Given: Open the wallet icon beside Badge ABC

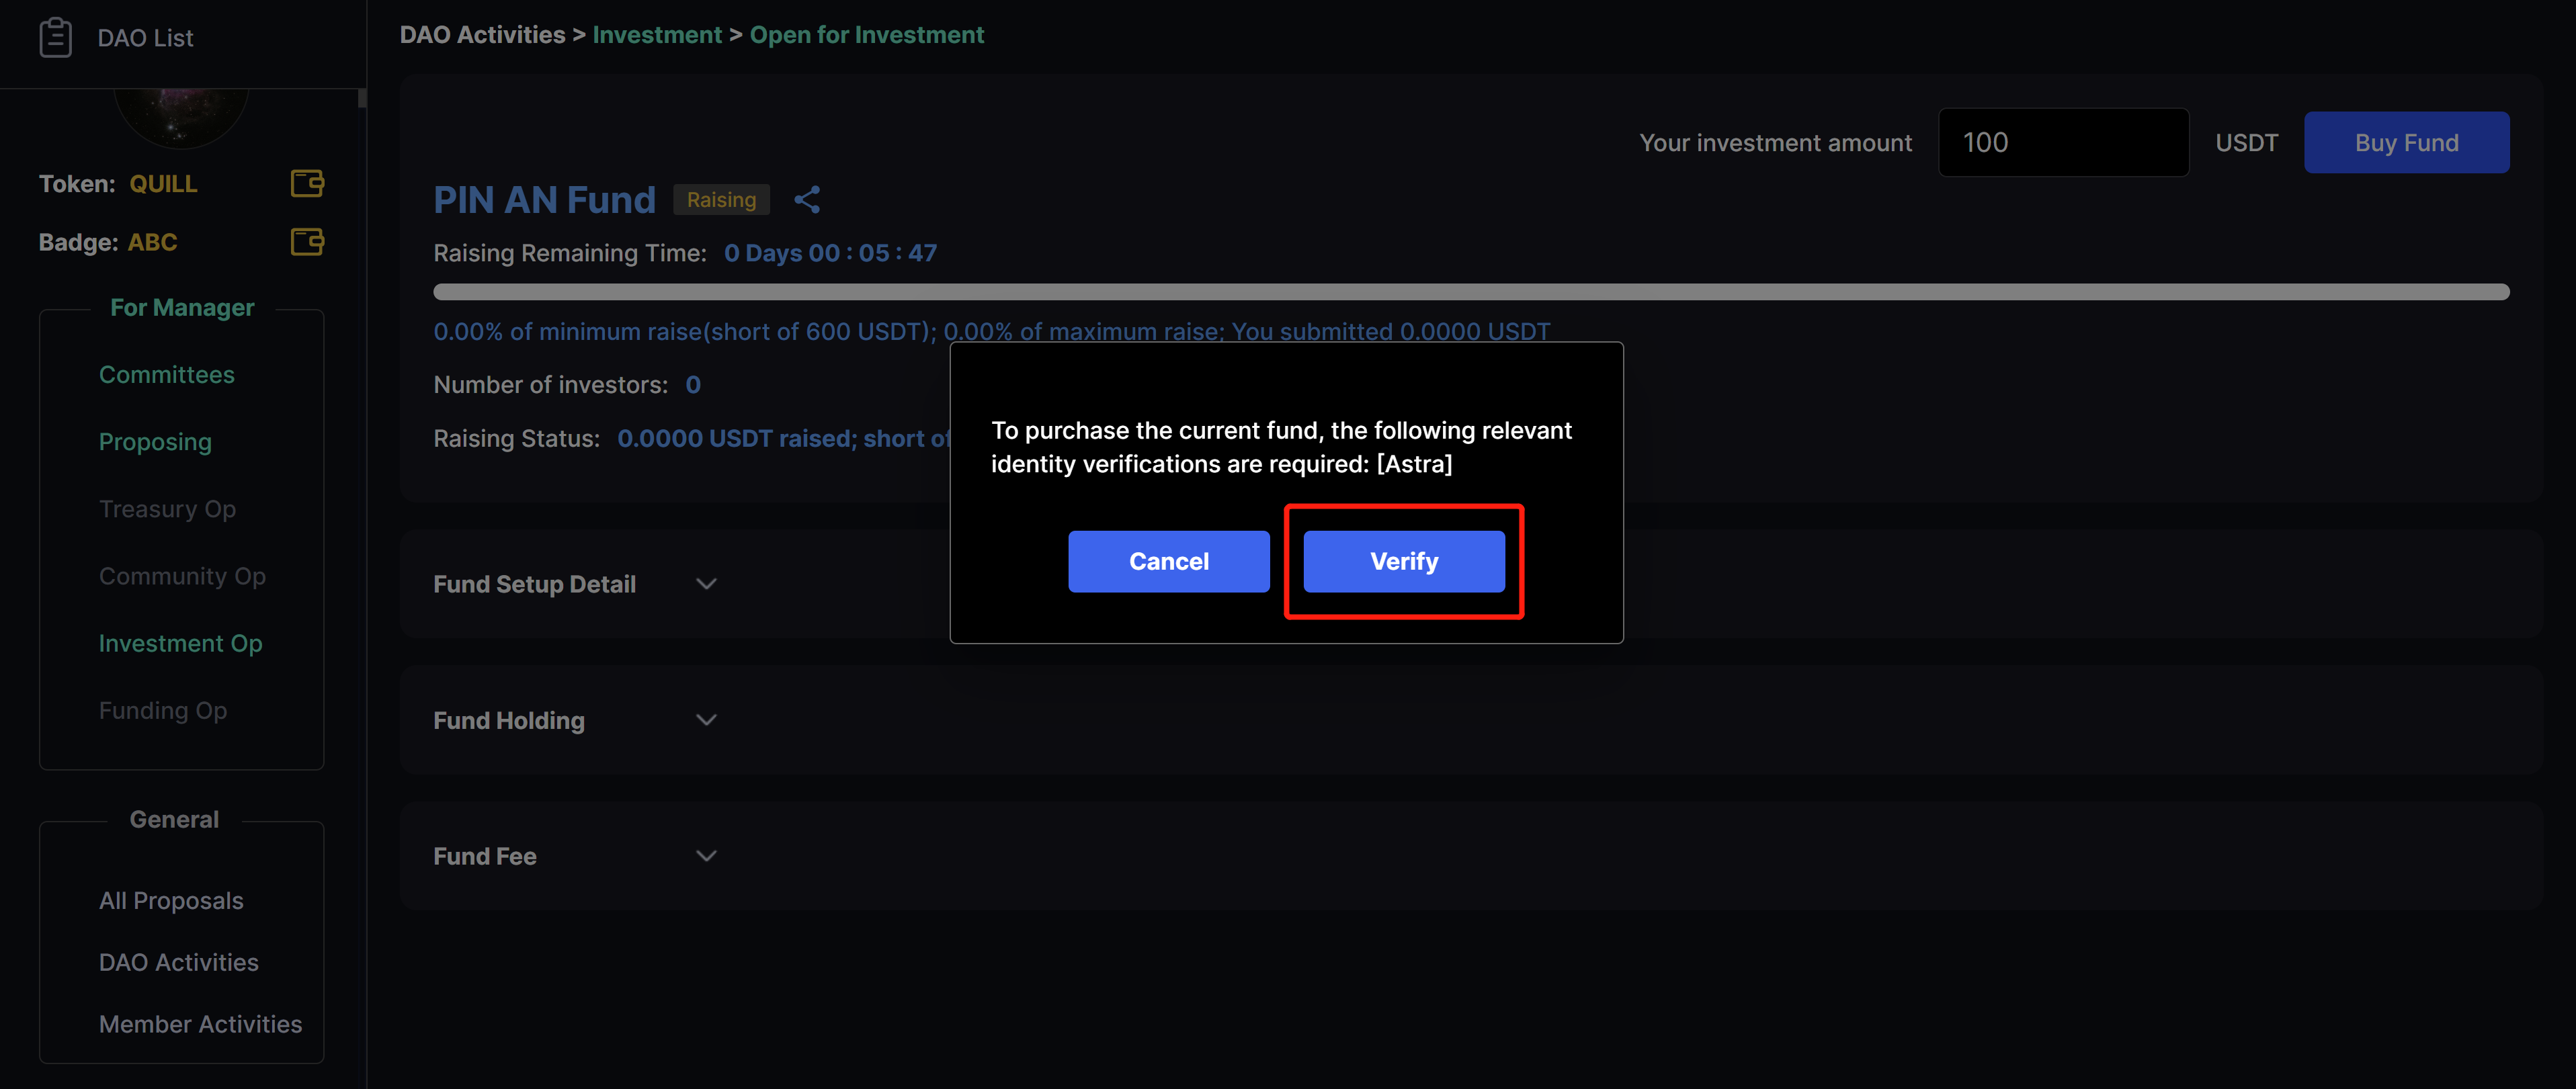Looking at the screenshot, I should pos(307,241).
